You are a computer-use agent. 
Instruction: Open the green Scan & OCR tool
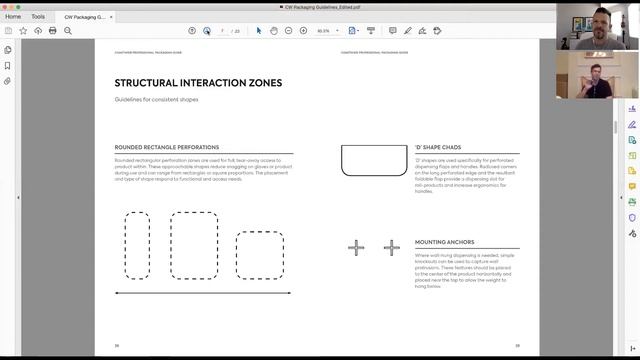(632, 202)
